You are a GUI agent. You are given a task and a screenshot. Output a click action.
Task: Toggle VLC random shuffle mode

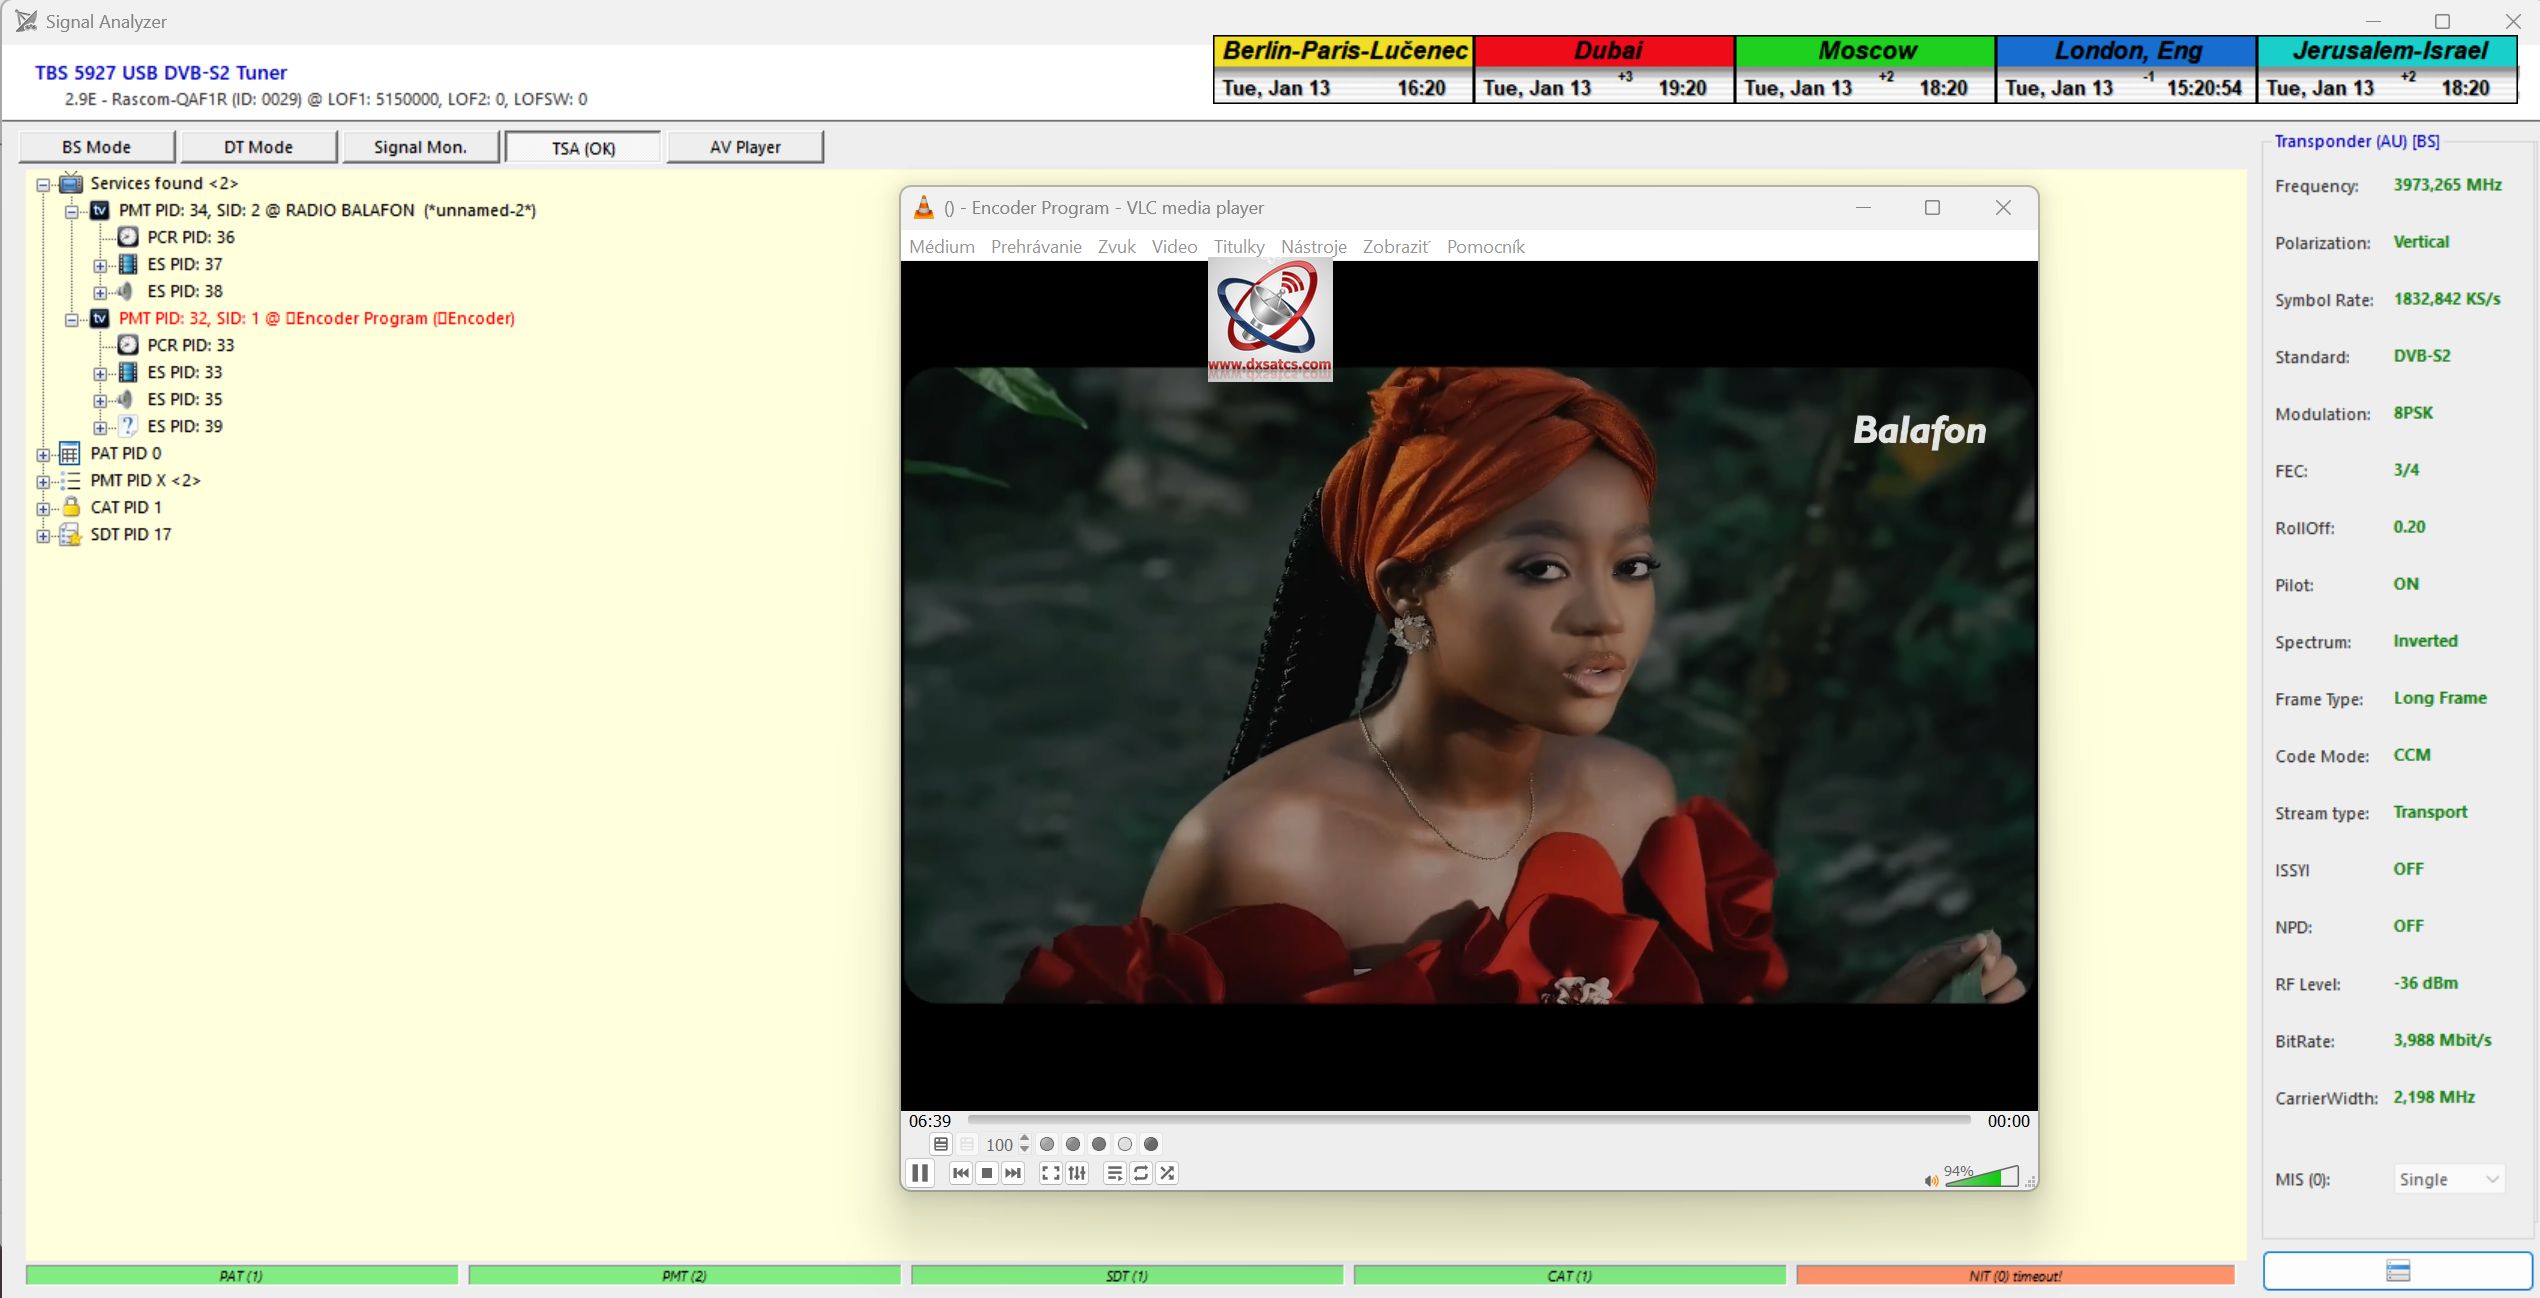[1167, 1173]
